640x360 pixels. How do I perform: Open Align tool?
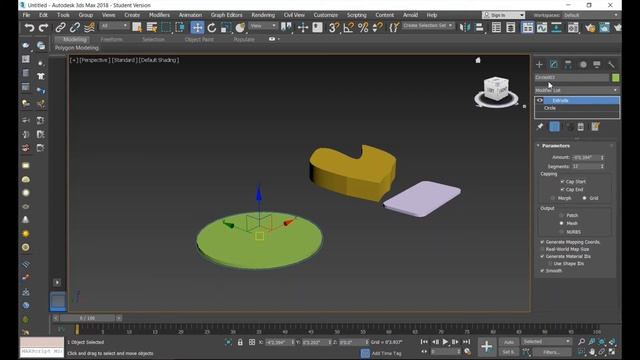point(480,28)
